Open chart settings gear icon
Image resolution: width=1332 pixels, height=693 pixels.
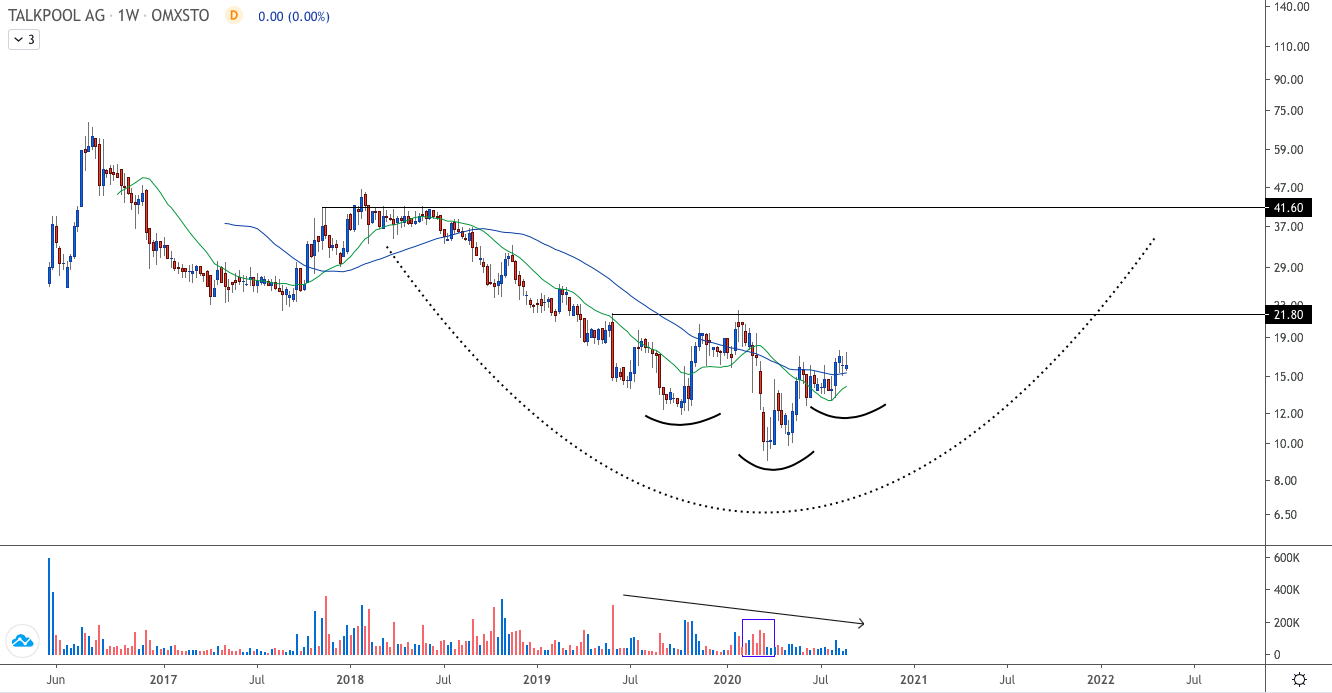[1299, 680]
